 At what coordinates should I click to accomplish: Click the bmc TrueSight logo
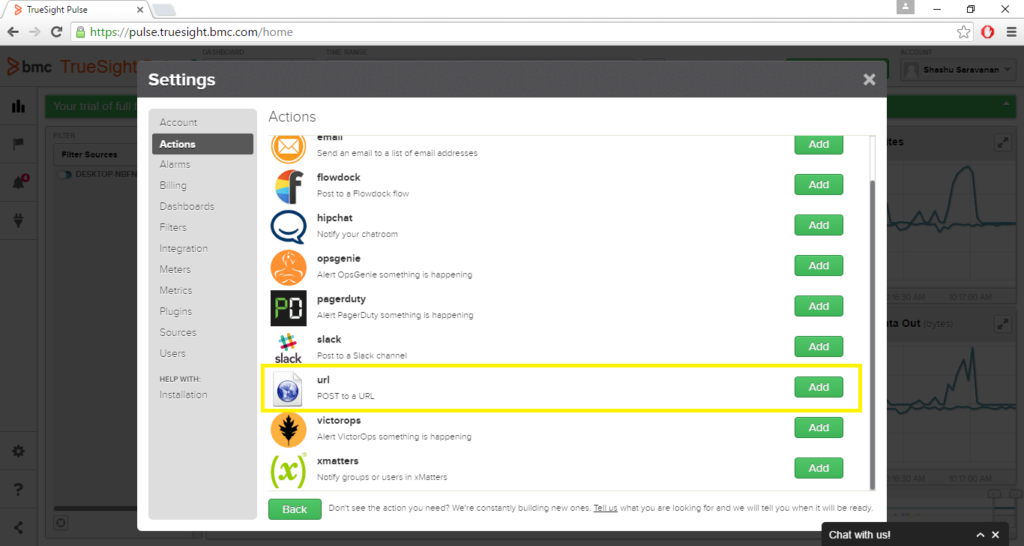[x=72, y=67]
